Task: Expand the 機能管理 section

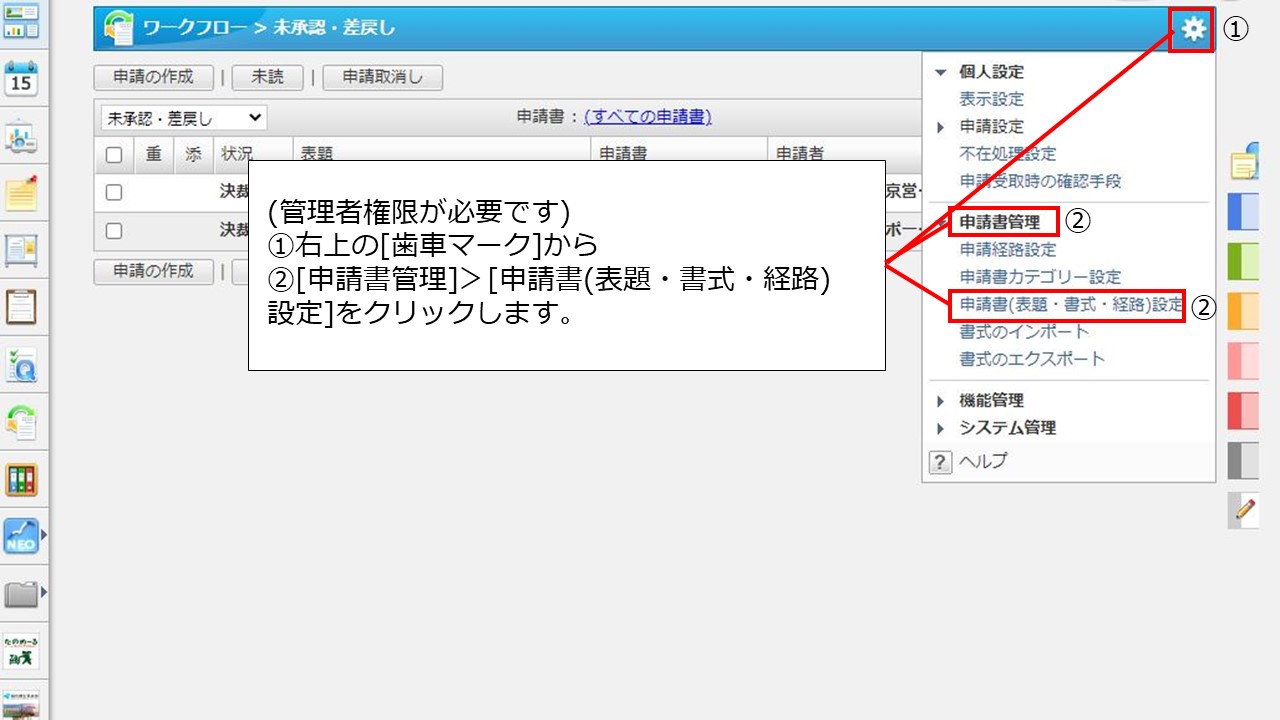Action: (x=939, y=401)
